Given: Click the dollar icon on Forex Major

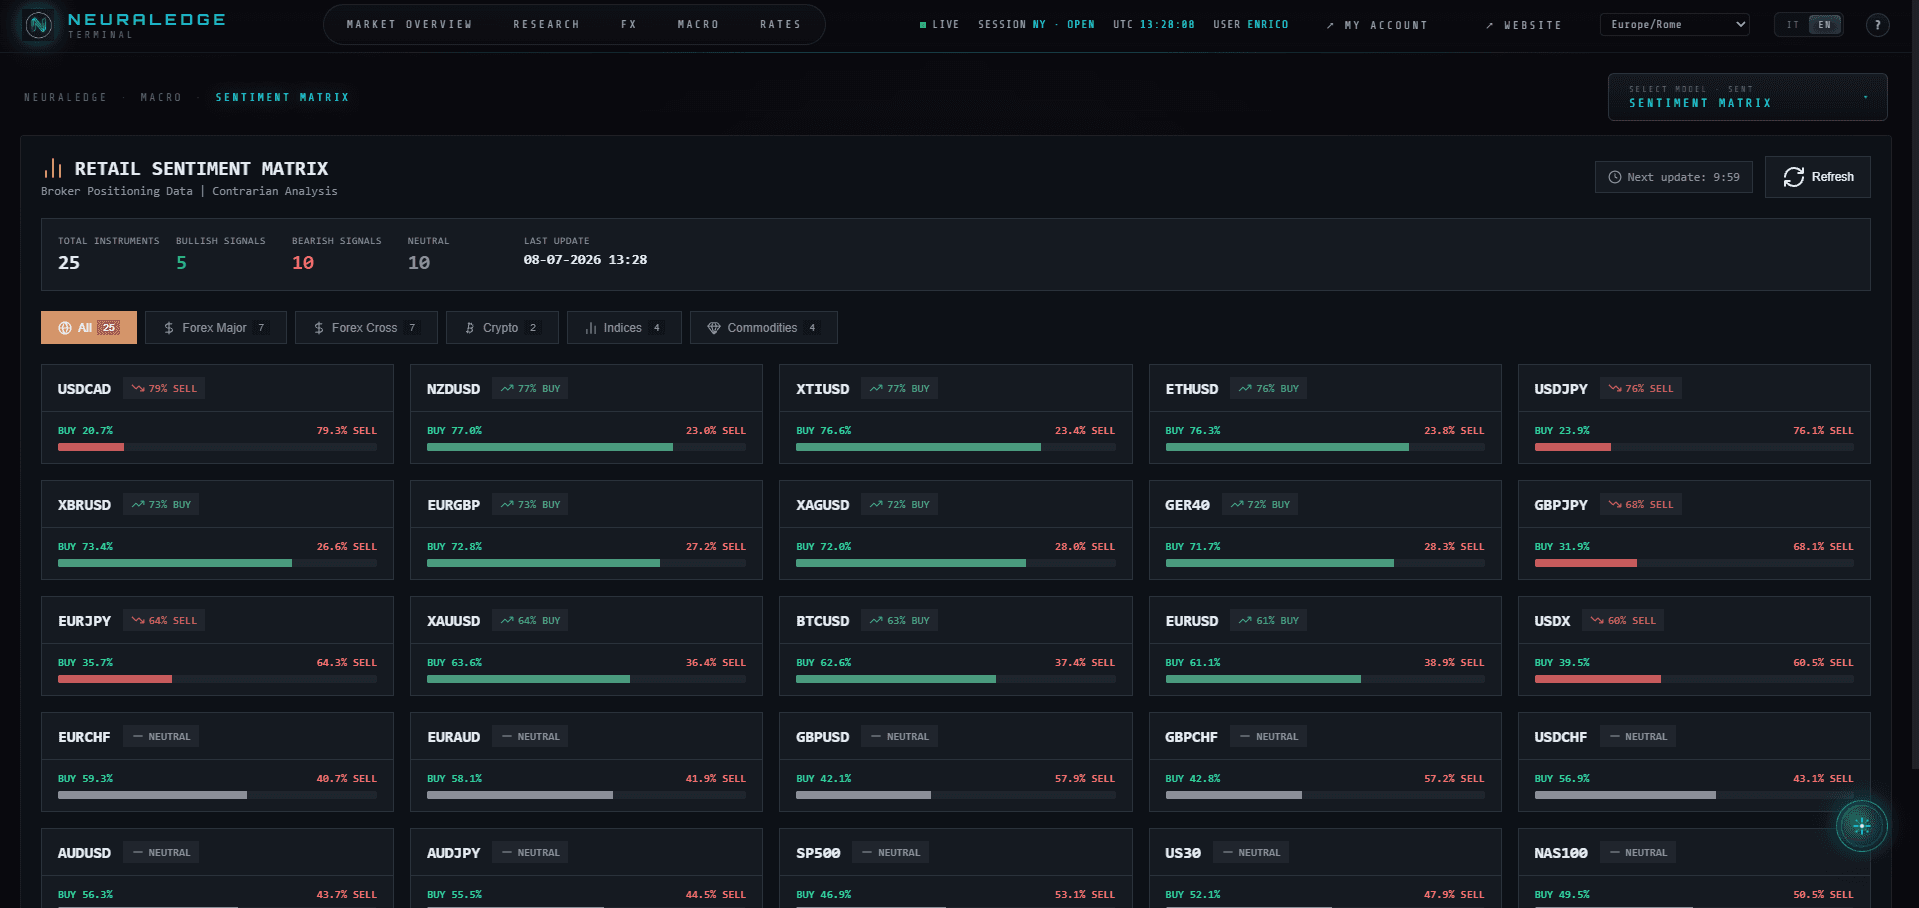Looking at the screenshot, I should click(x=169, y=328).
